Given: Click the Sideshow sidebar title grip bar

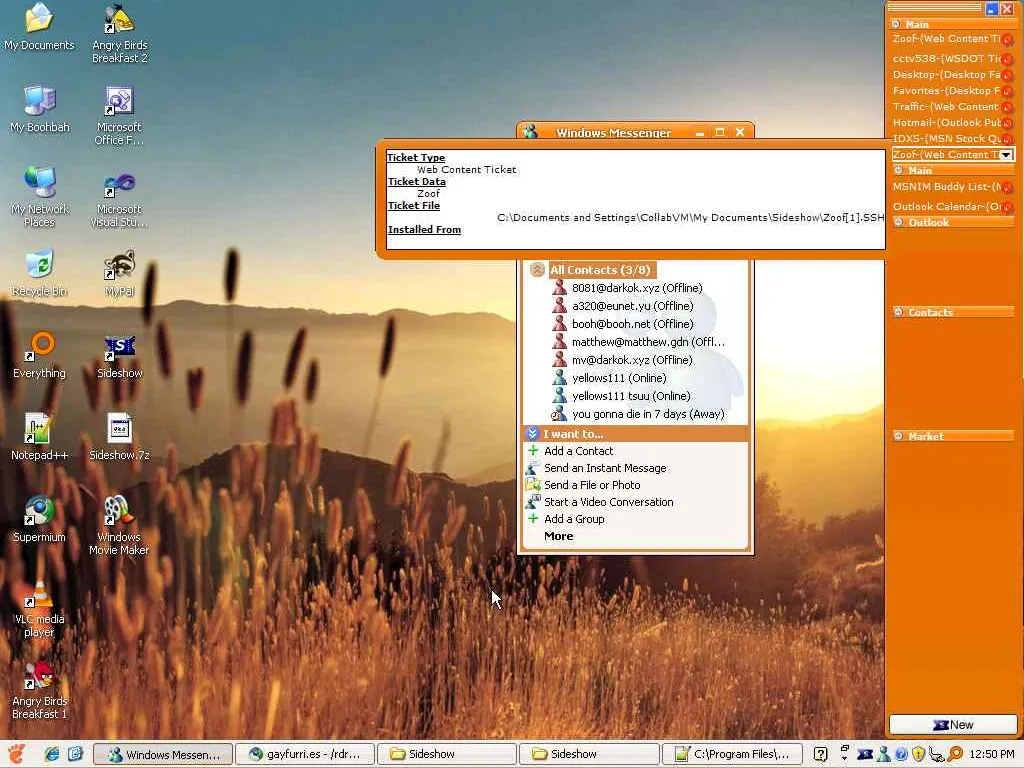Looking at the screenshot, I should click(934, 8).
